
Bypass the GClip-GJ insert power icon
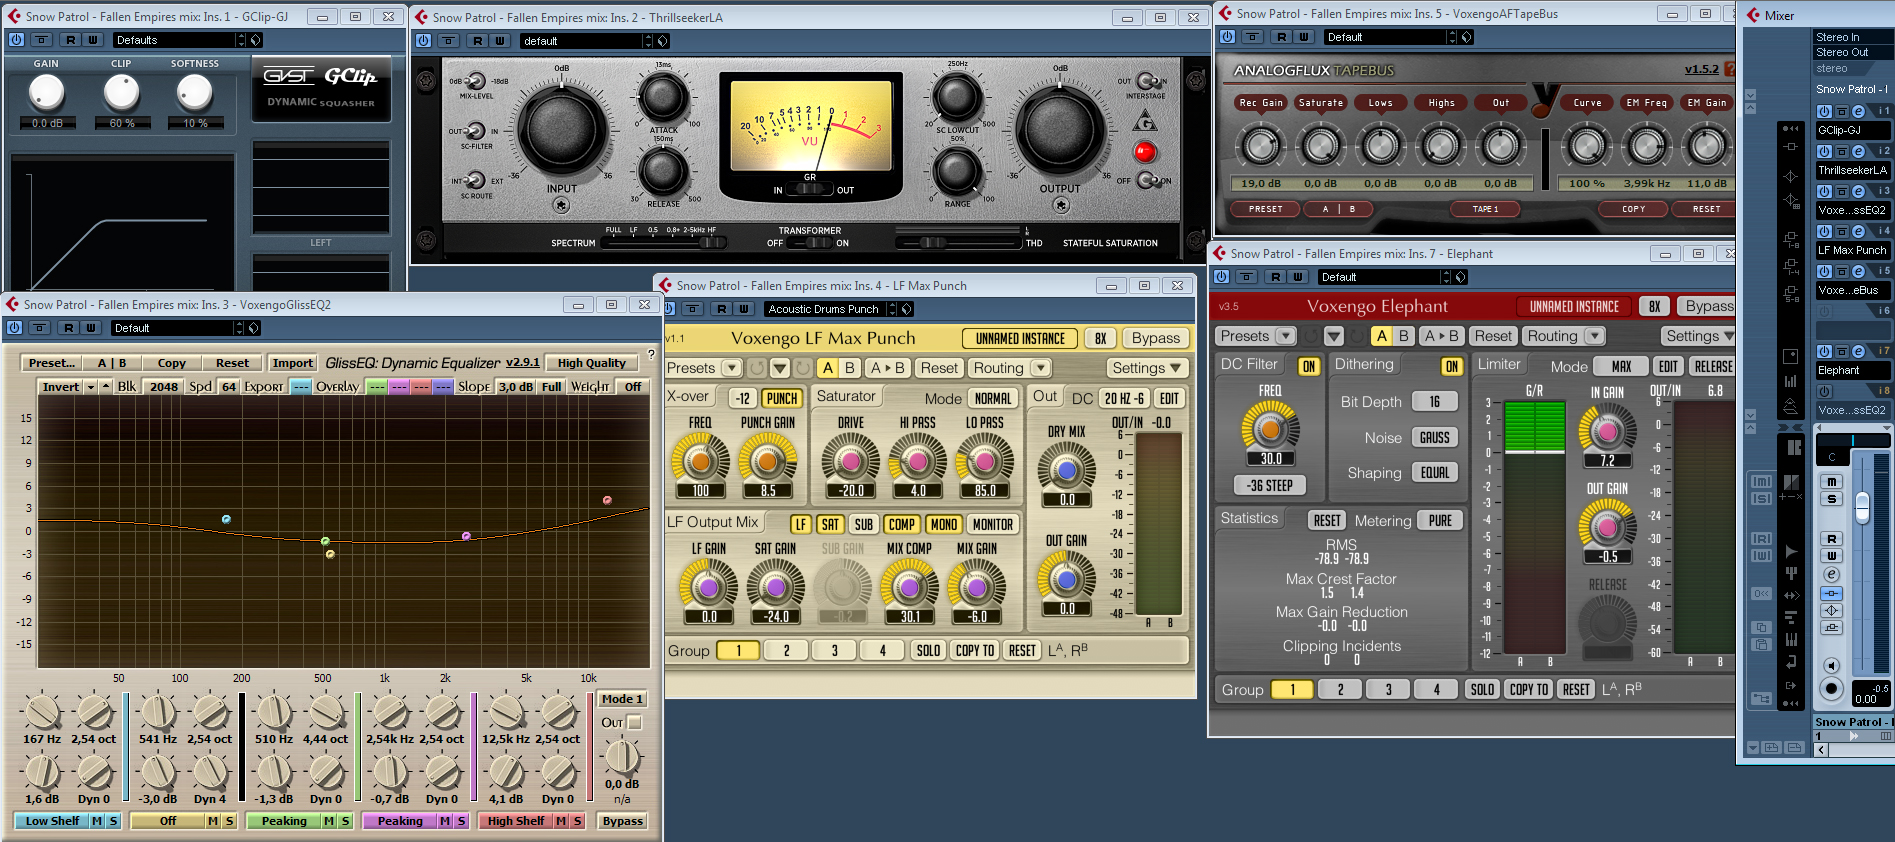[x=1824, y=111]
